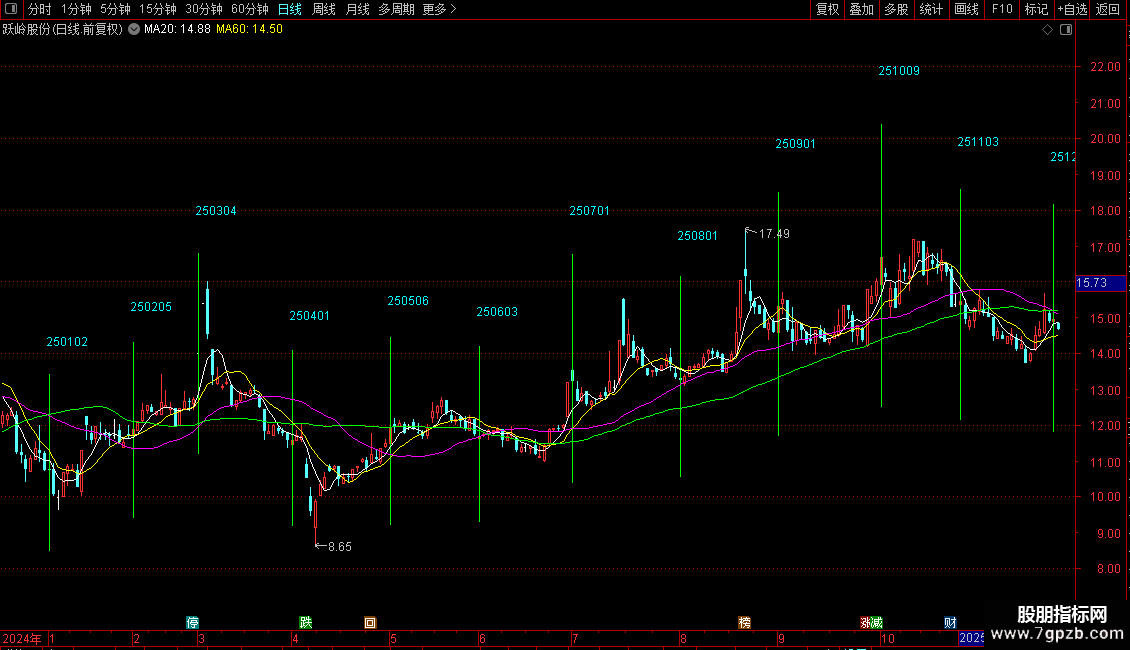Click the 2024年 year label on time axis
This screenshot has width=1130, height=650.
coord(22,638)
